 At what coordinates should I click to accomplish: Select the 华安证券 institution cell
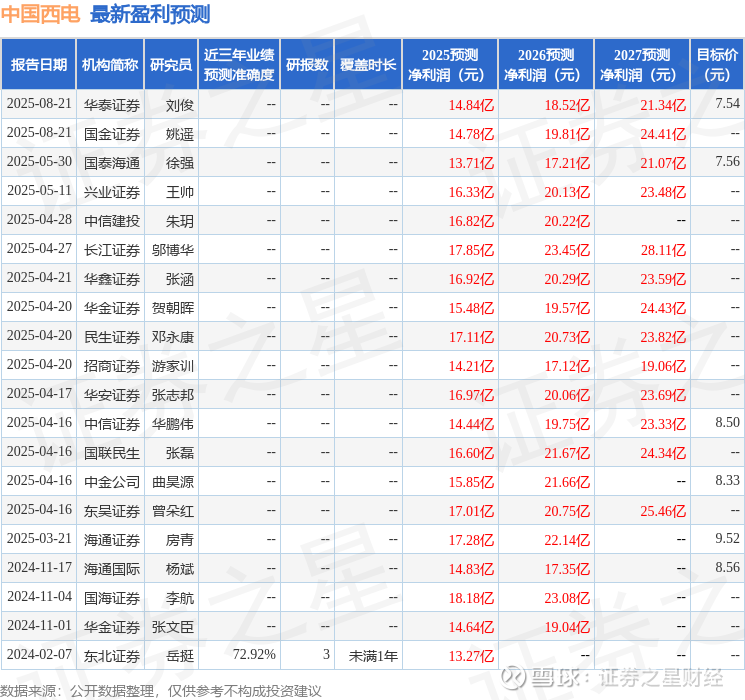coord(112,395)
